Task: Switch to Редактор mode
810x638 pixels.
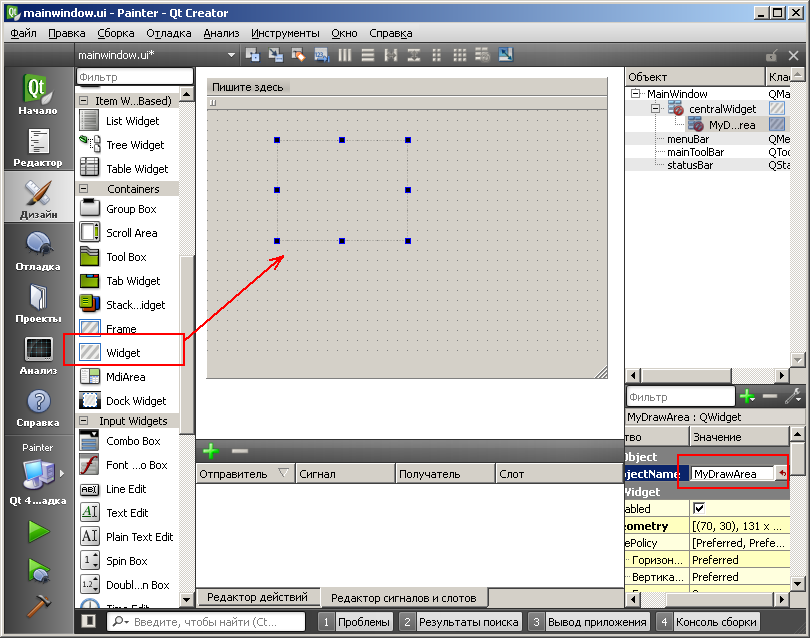Action: click(38, 147)
